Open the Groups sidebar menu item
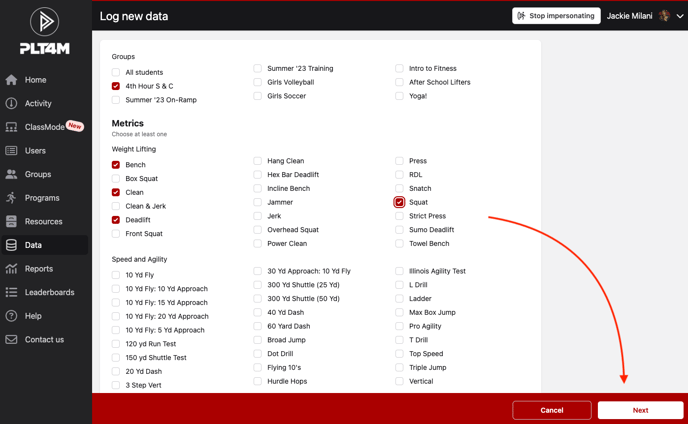Image resolution: width=688 pixels, height=424 pixels. coord(38,174)
